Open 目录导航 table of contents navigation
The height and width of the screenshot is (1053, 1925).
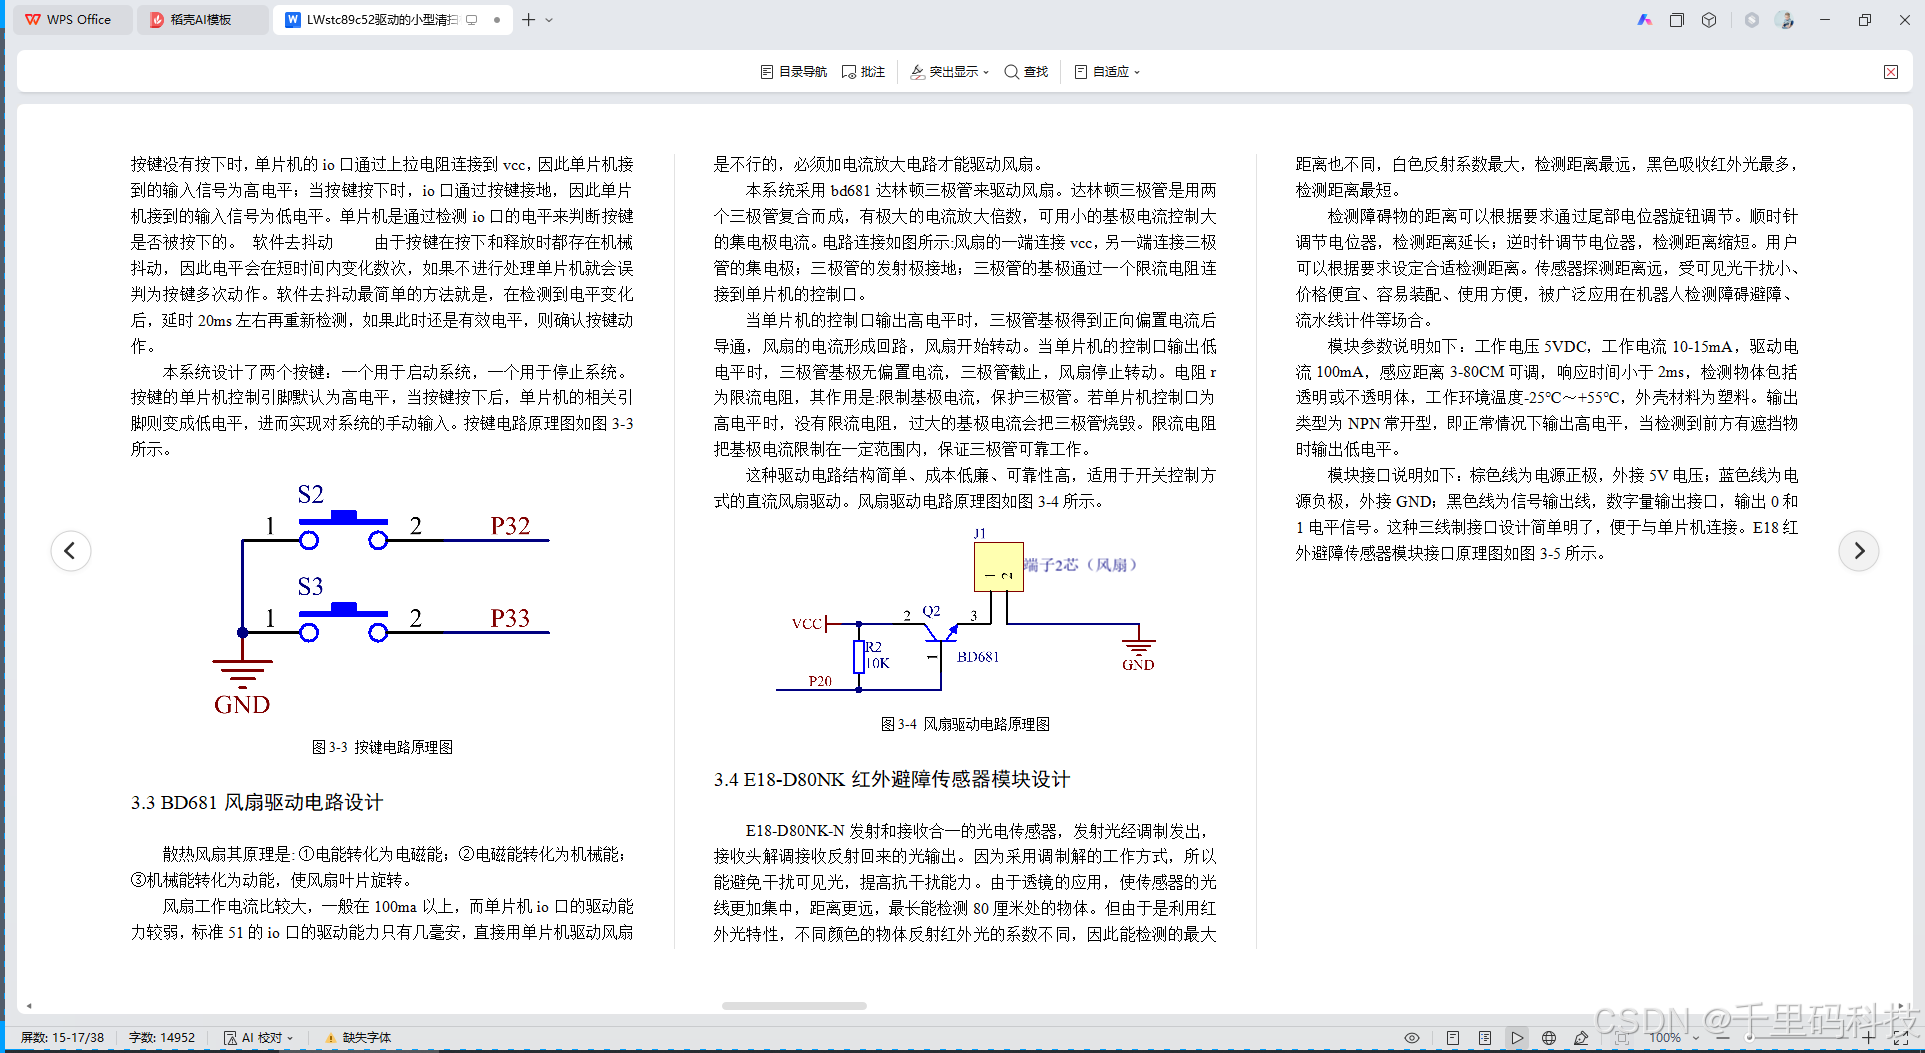click(x=793, y=72)
